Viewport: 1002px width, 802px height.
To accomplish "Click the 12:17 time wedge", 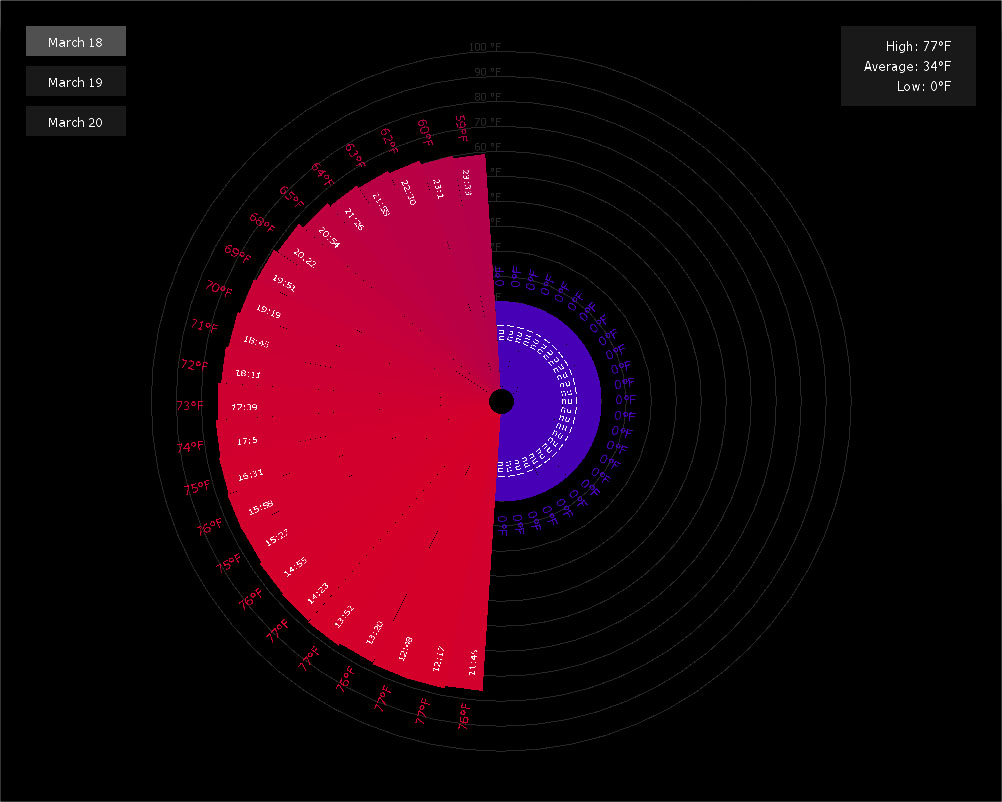I will pos(438,657).
